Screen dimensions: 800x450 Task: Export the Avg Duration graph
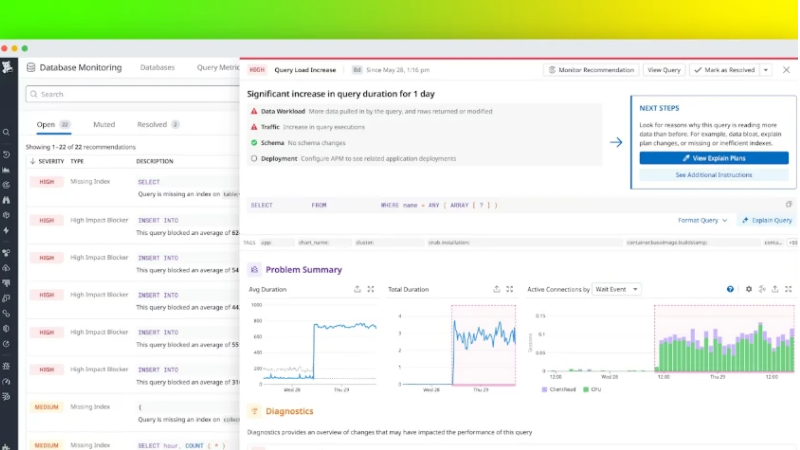point(357,289)
